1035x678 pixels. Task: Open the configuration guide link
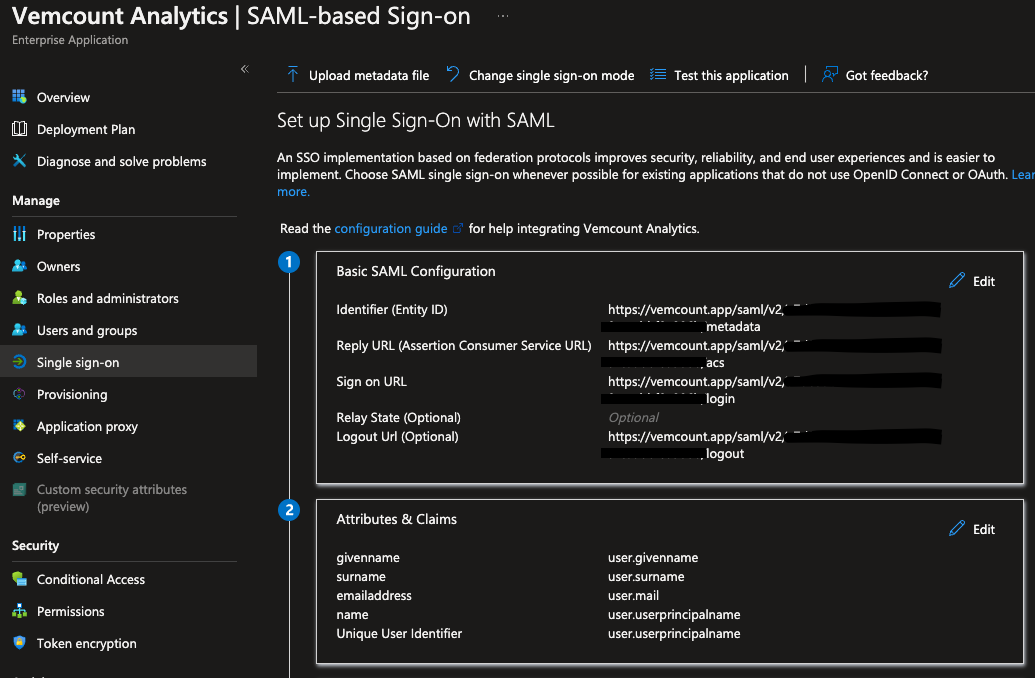coord(391,228)
